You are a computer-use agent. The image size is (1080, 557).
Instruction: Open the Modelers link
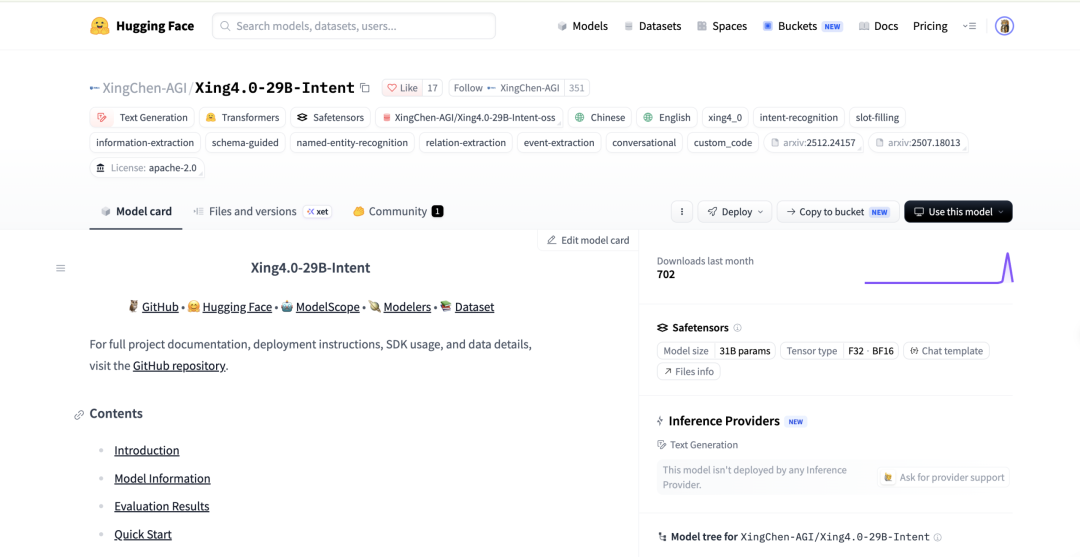407,307
